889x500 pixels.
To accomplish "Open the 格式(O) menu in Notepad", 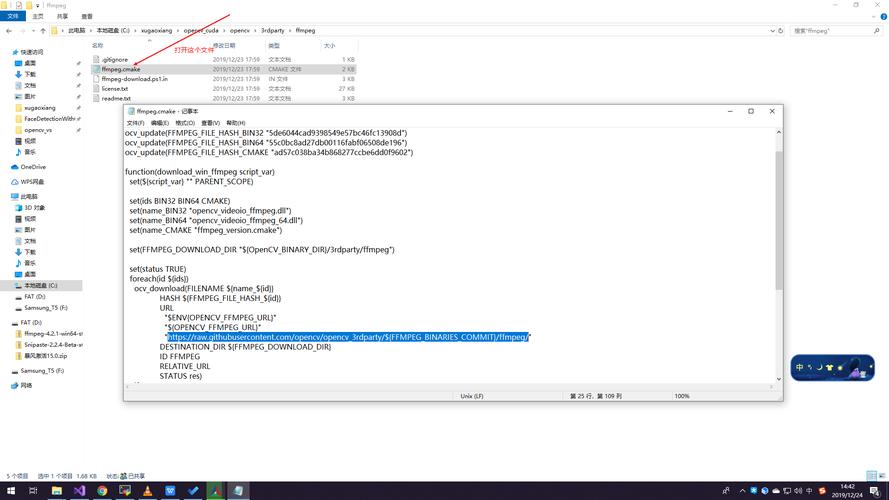I will 185,123.
